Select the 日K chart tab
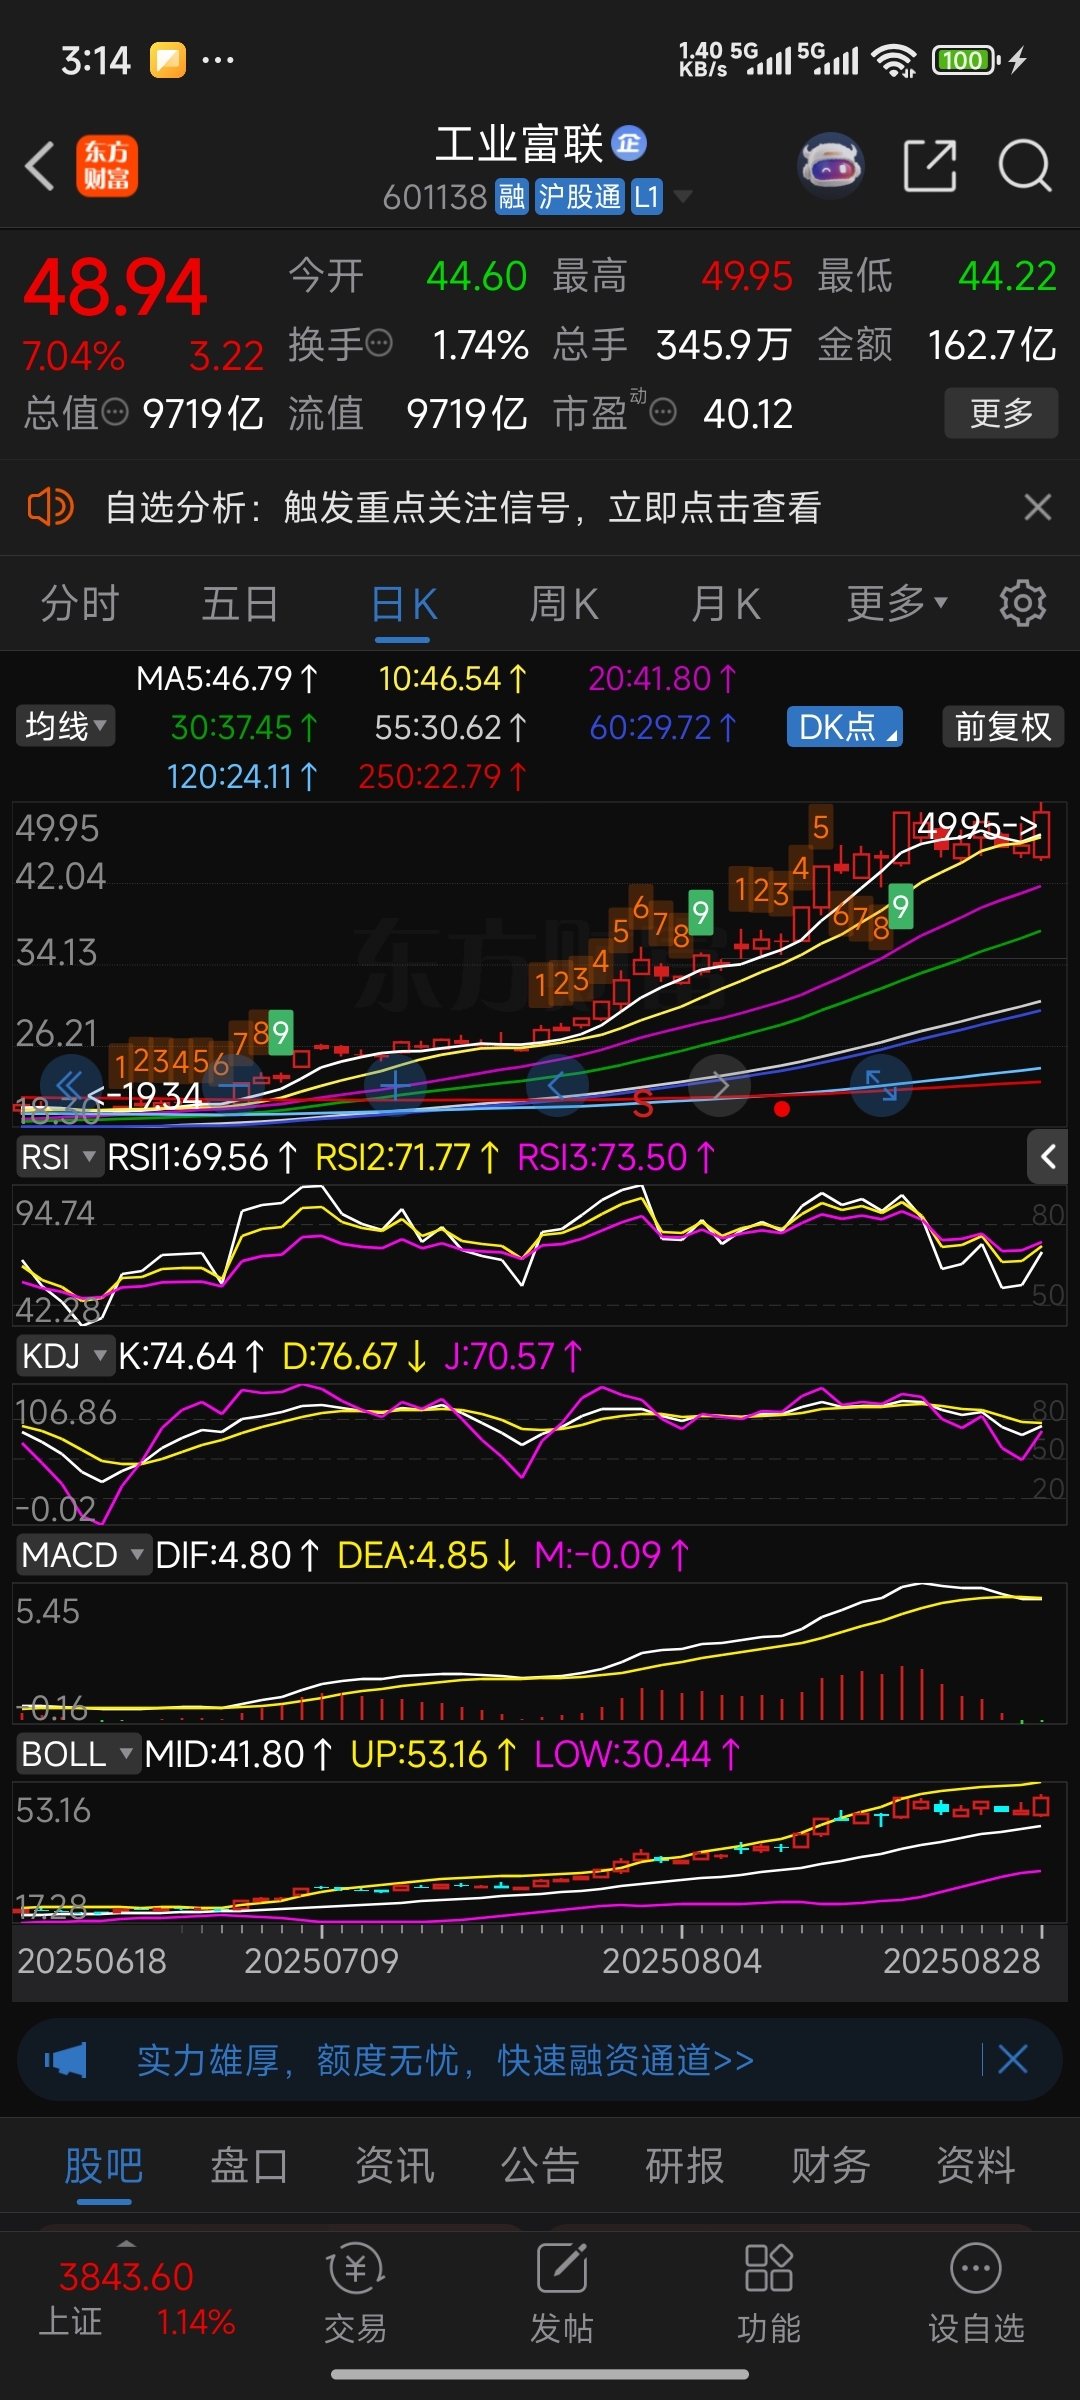1080x2400 pixels. [403, 604]
